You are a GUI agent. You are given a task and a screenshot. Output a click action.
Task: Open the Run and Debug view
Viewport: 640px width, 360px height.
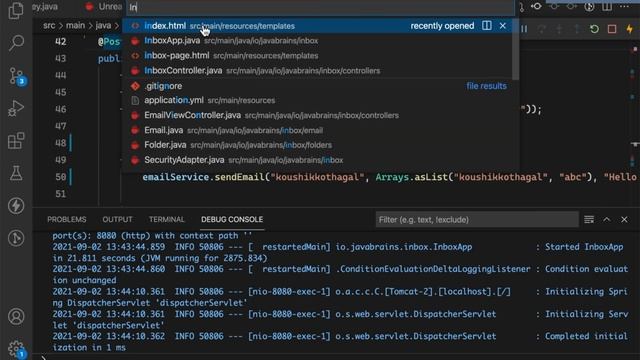16,108
